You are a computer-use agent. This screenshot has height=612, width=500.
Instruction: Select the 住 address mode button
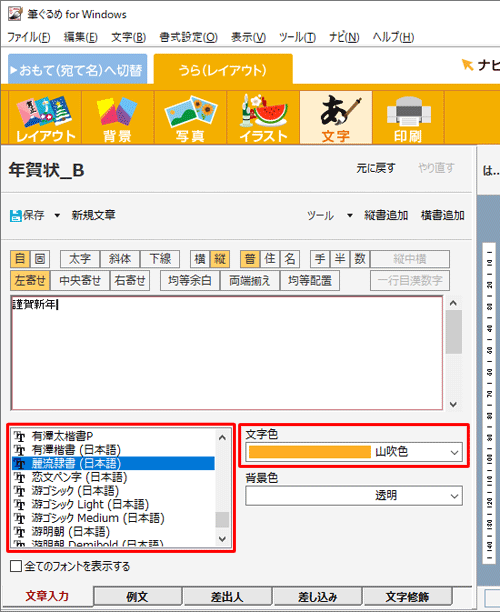pyautogui.click(x=270, y=259)
